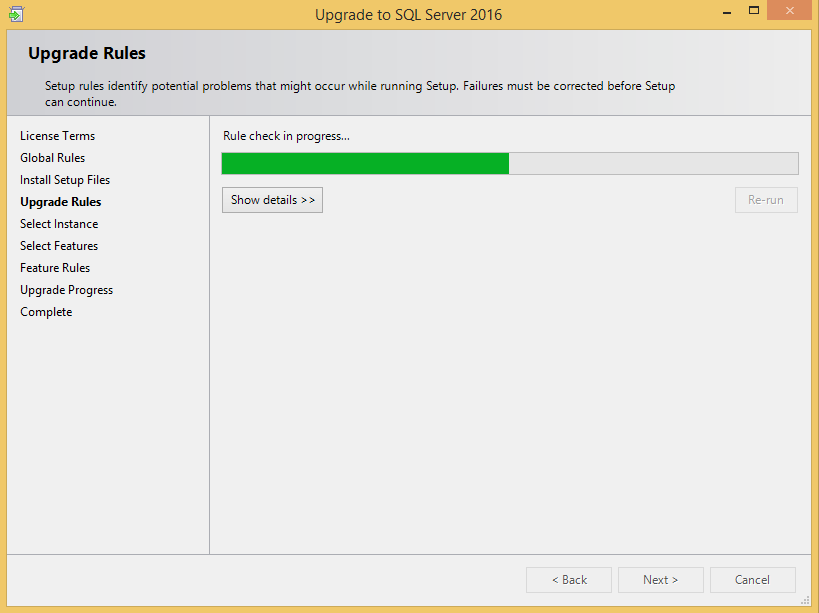819x613 pixels.
Task: Go back with the Back button
Action: click(x=569, y=580)
